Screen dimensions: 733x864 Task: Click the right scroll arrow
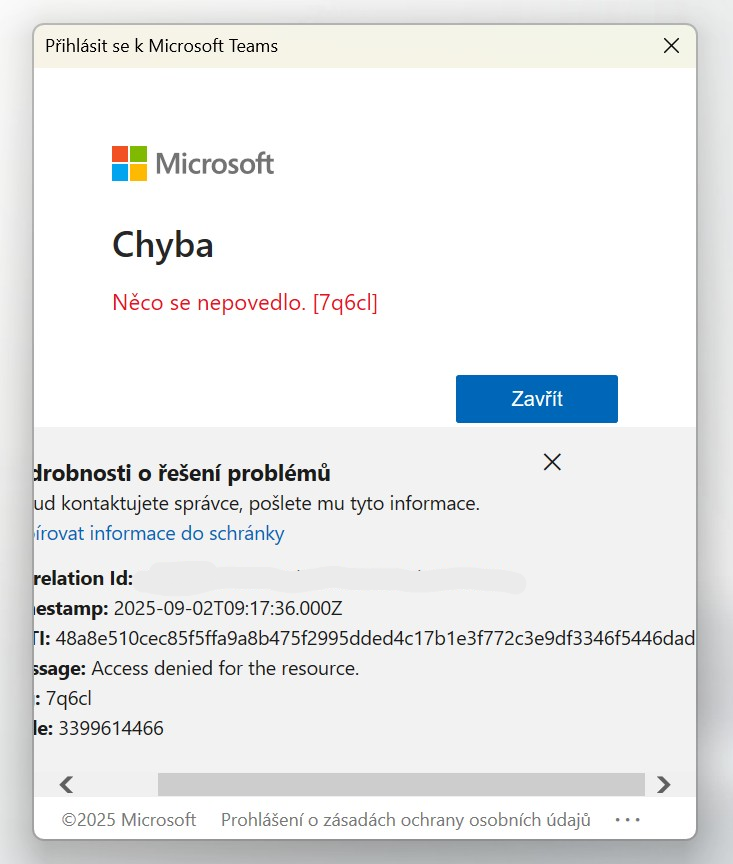click(x=664, y=784)
